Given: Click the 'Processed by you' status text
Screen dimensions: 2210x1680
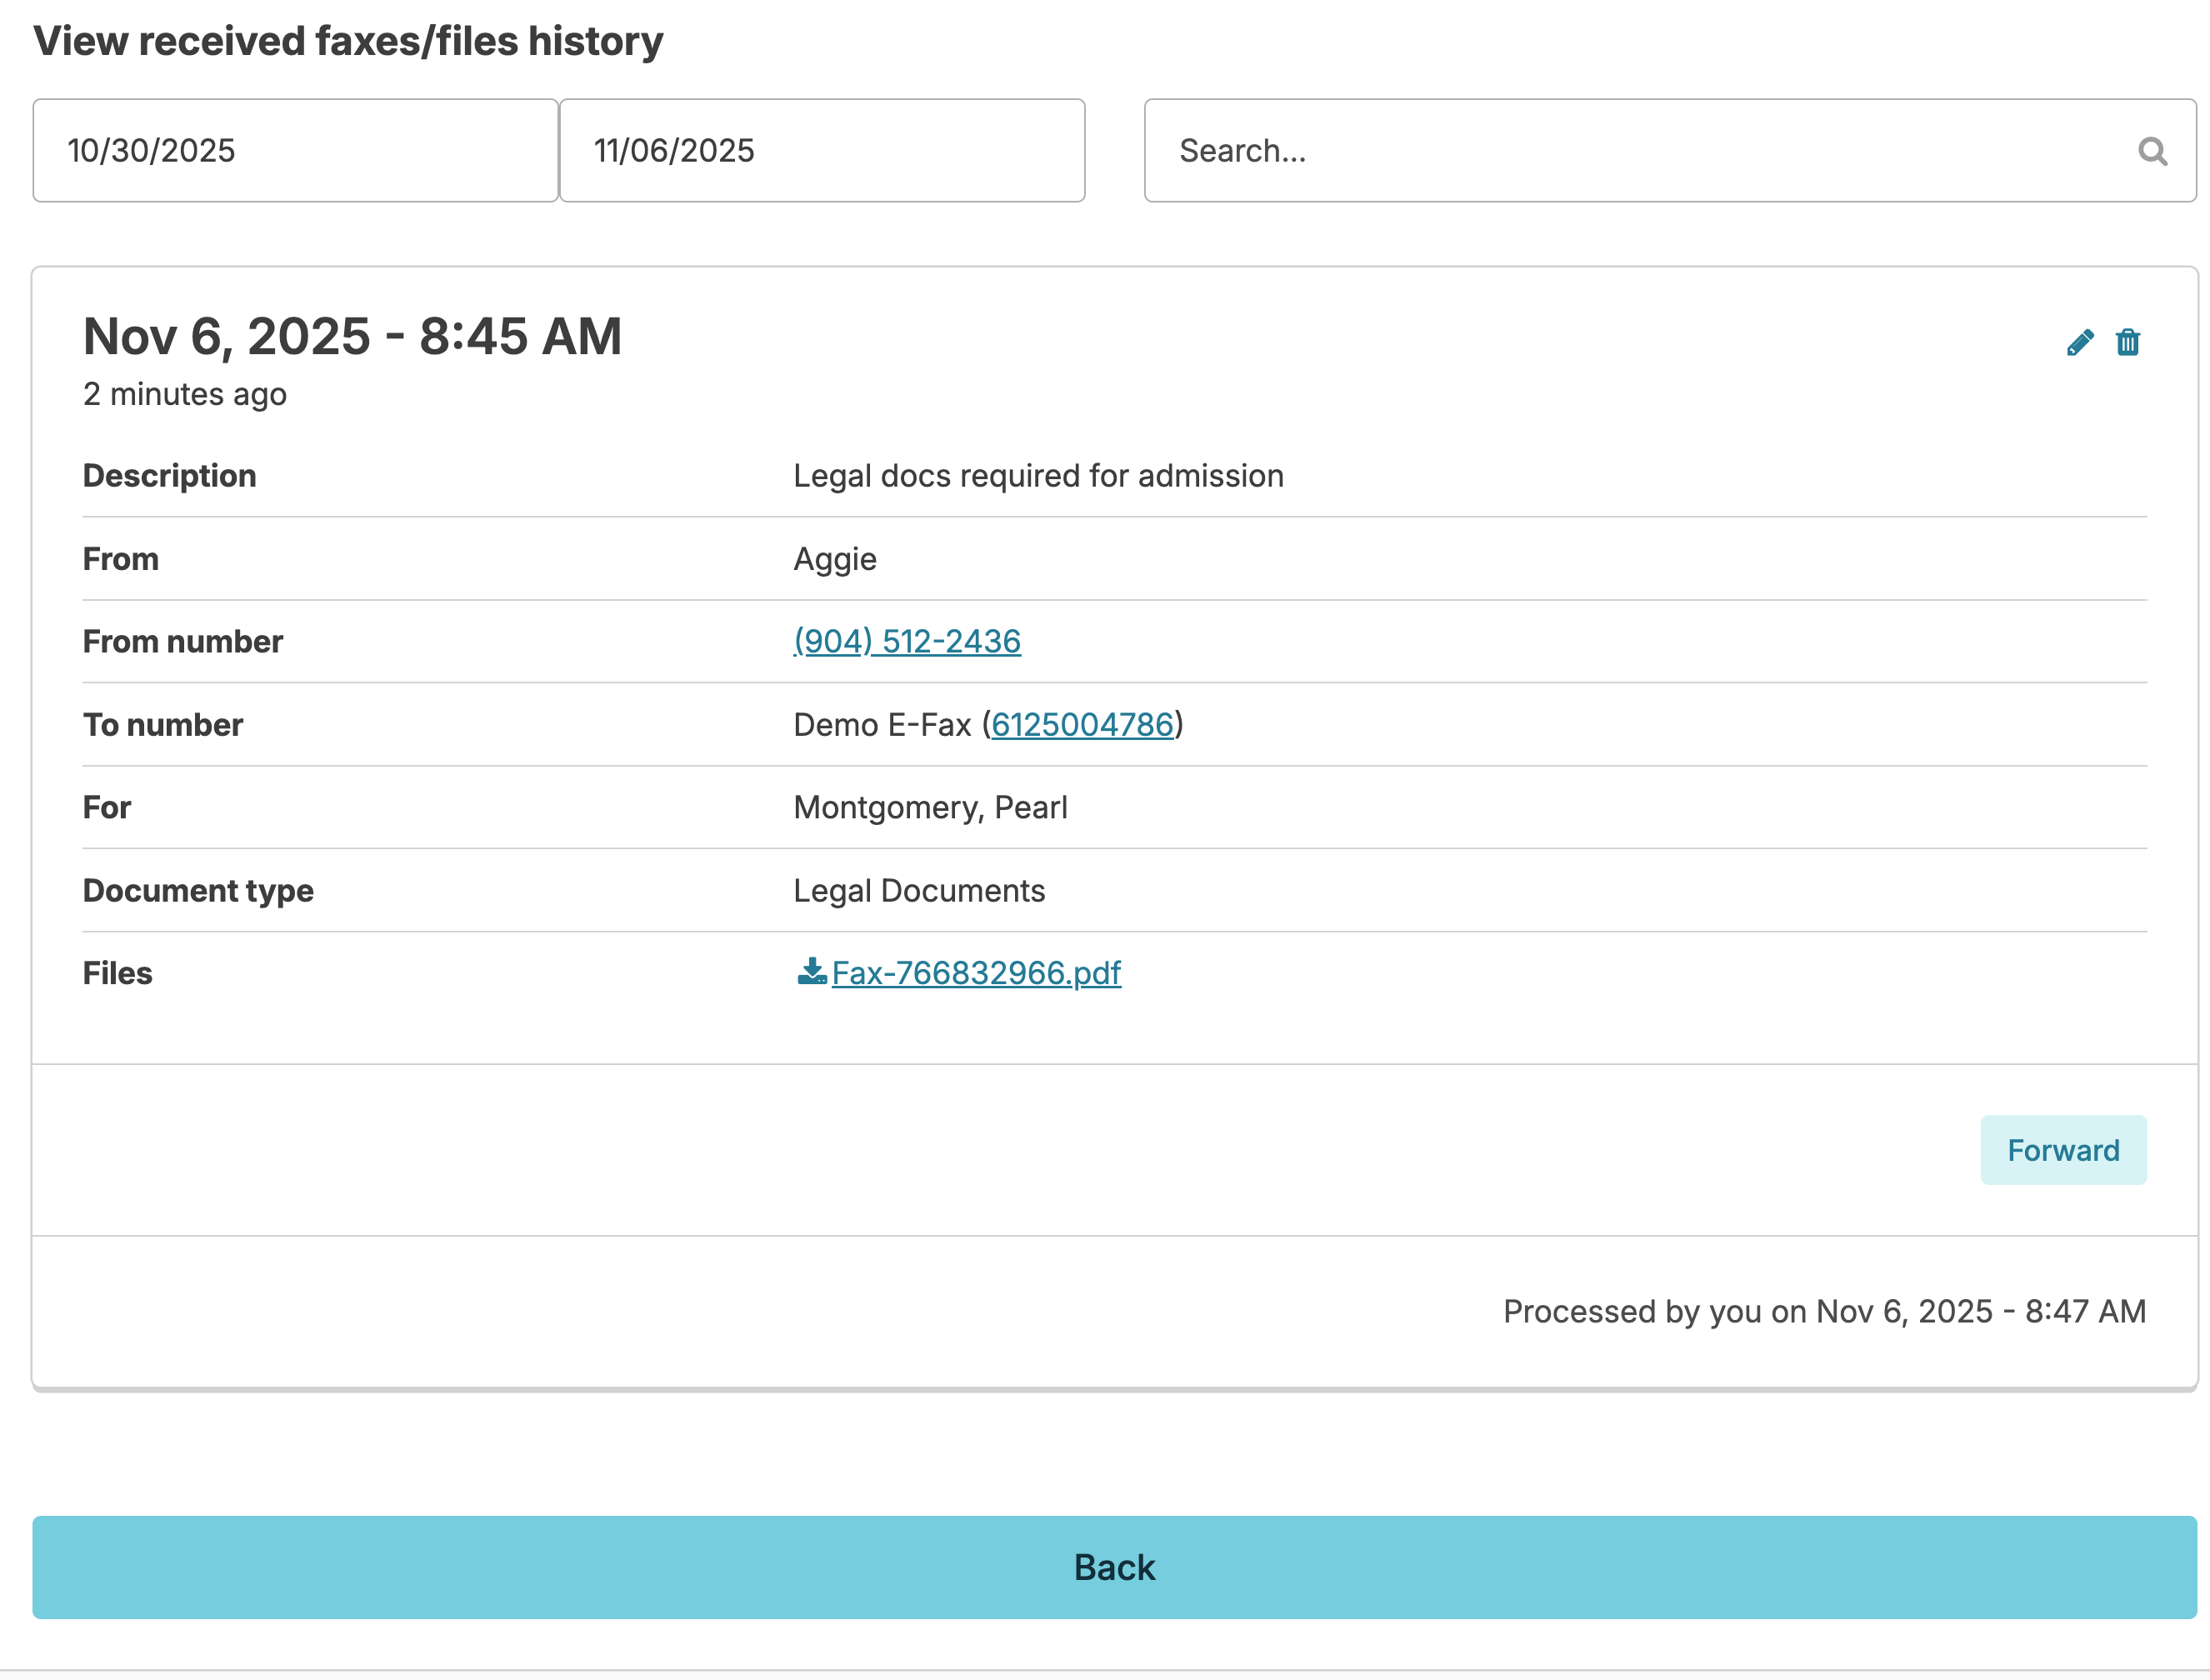Looking at the screenshot, I should 1823,1311.
